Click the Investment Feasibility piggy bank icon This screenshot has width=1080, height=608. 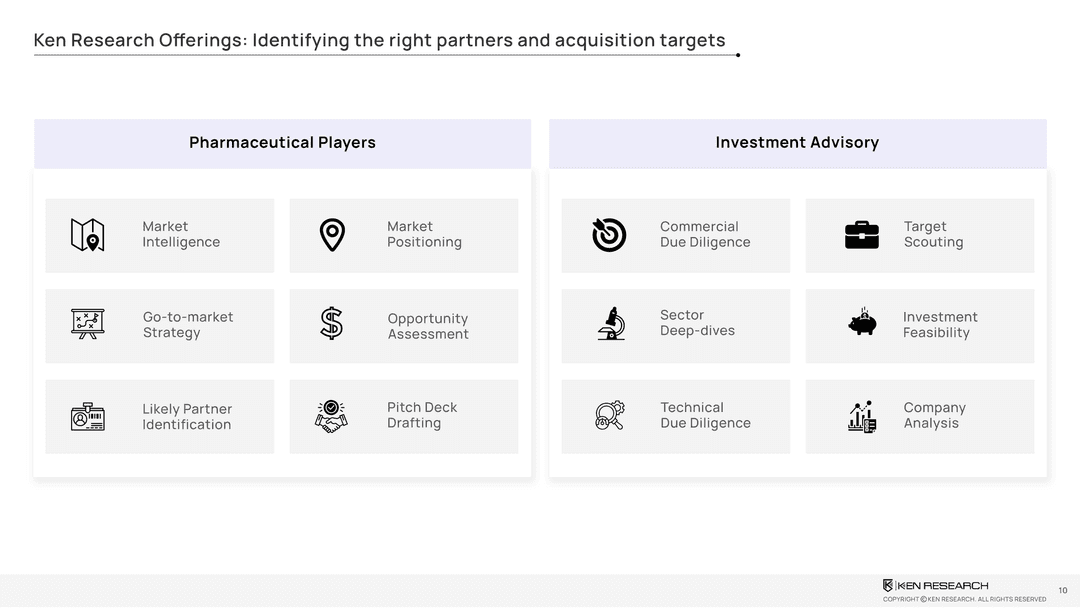862,324
